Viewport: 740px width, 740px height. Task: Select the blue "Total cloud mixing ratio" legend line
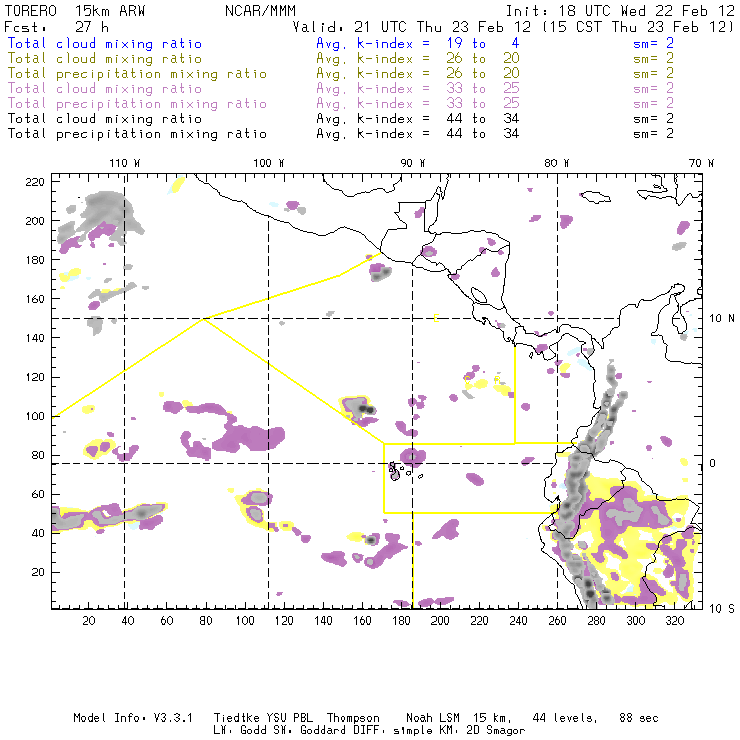pyautogui.click(x=105, y=43)
